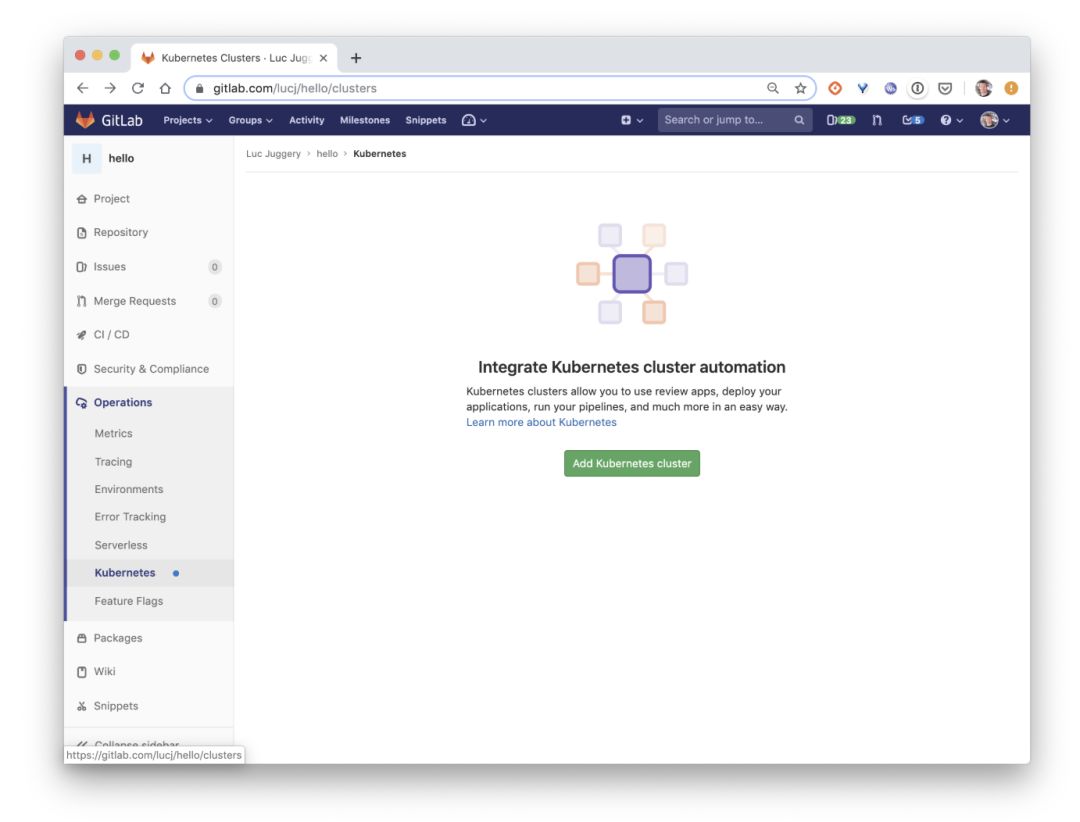Select Environments under Operations

tap(129, 489)
